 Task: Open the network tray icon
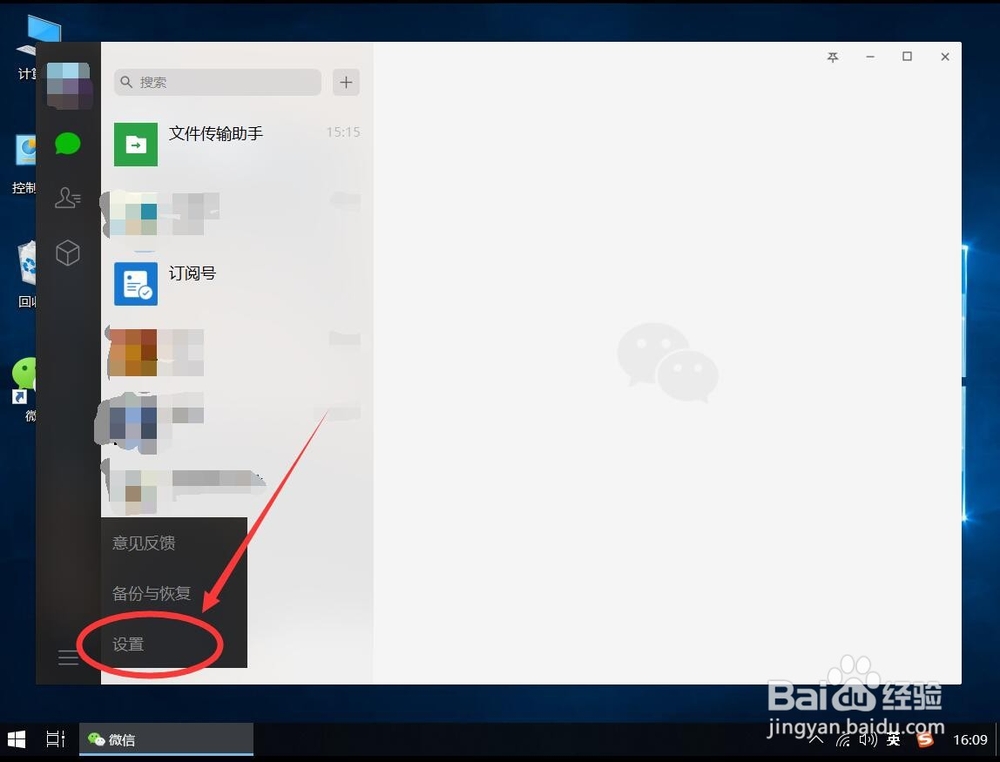pos(843,740)
